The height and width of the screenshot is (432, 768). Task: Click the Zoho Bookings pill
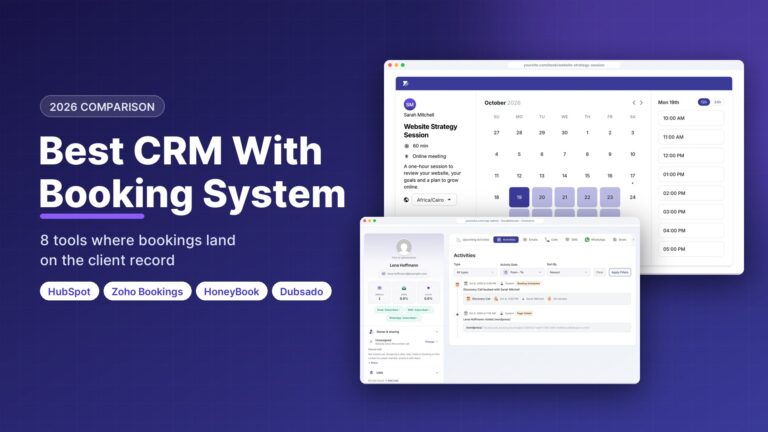click(x=147, y=291)
